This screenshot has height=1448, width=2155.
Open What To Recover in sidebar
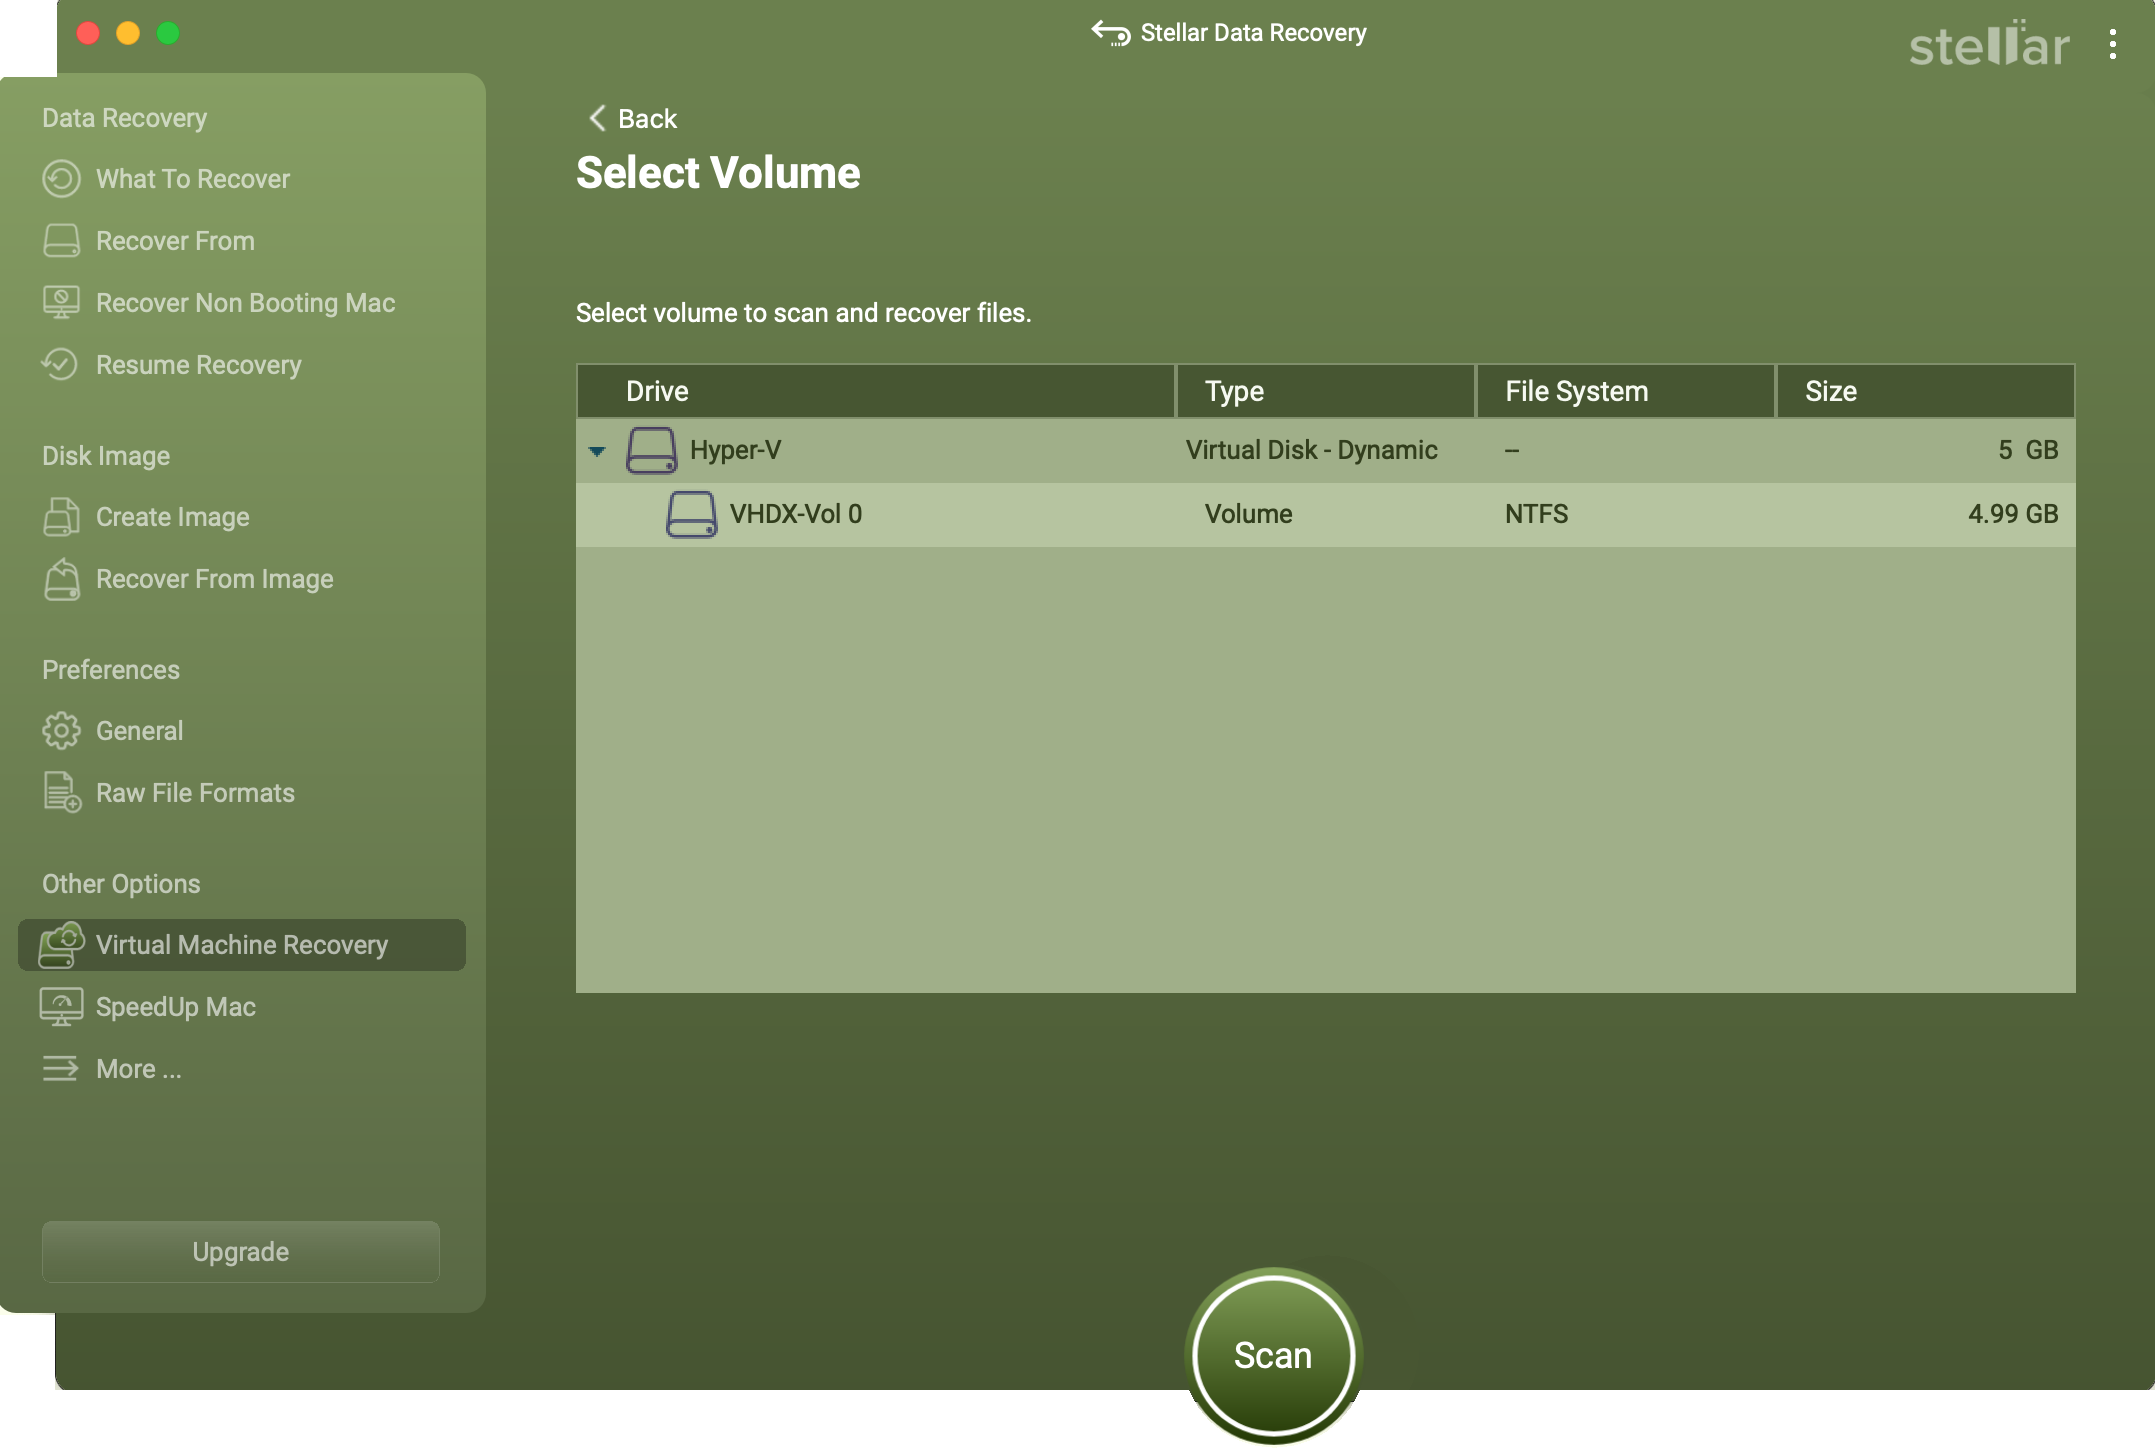[x=192, y=179]
